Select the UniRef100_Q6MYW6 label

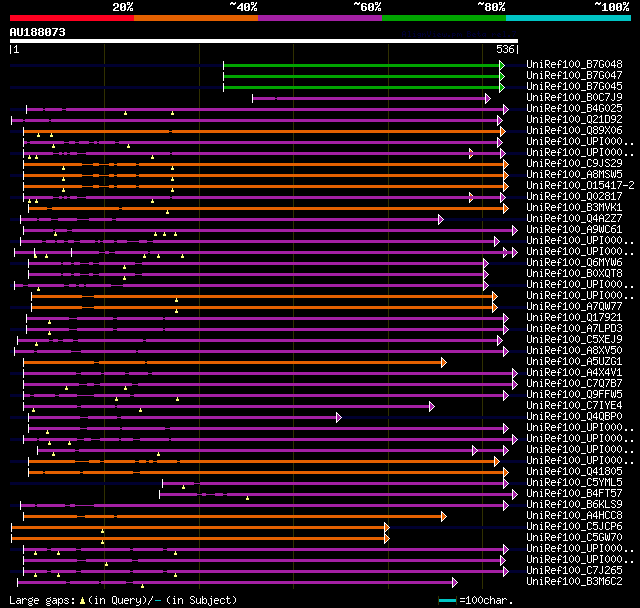[574, 262]
